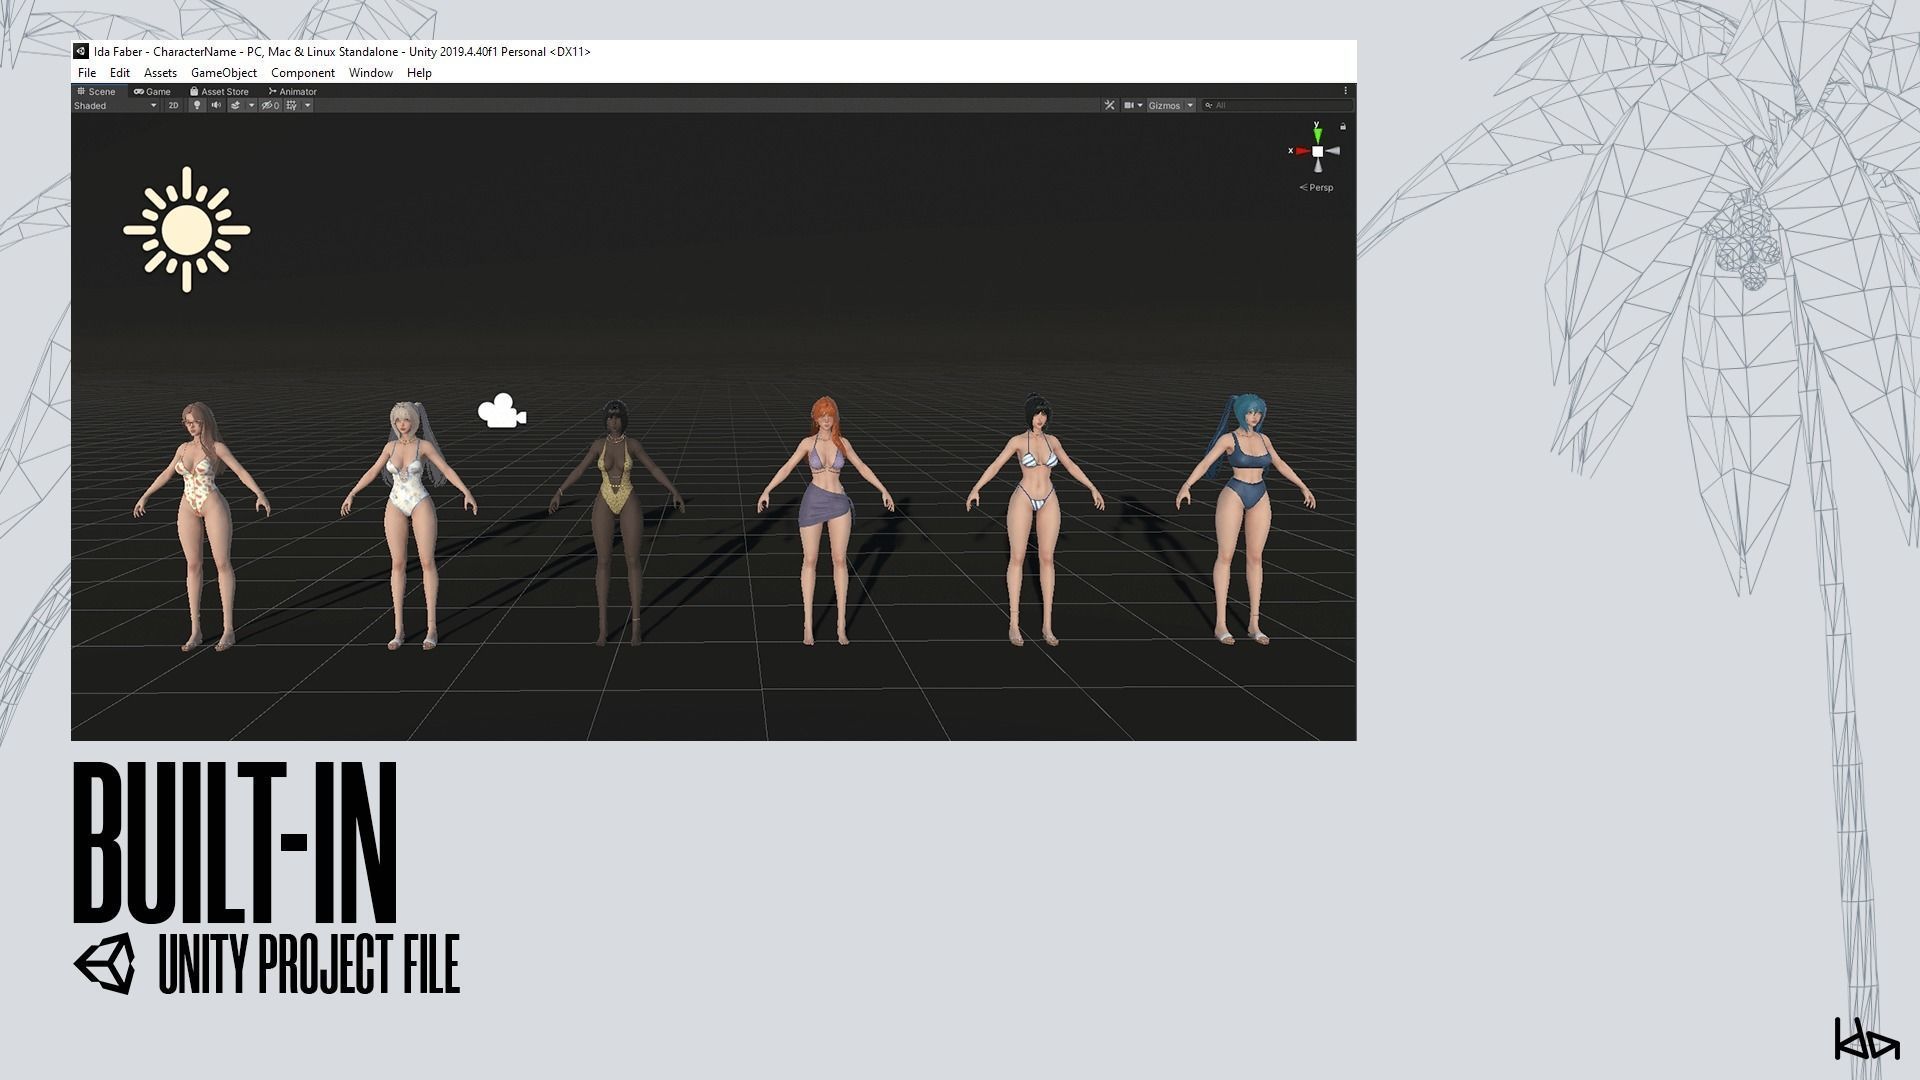Click the gizmo center cube
The width and height of the screenshot is (1920, 1080).
1318,151
